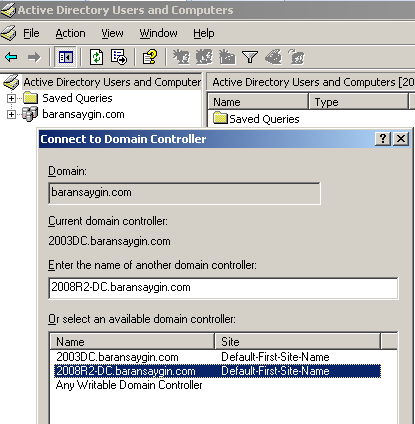Viewport: 415px width, 424px height.
Task: Click the Create New Group toolbar icon
Action: tap(204, 57)
